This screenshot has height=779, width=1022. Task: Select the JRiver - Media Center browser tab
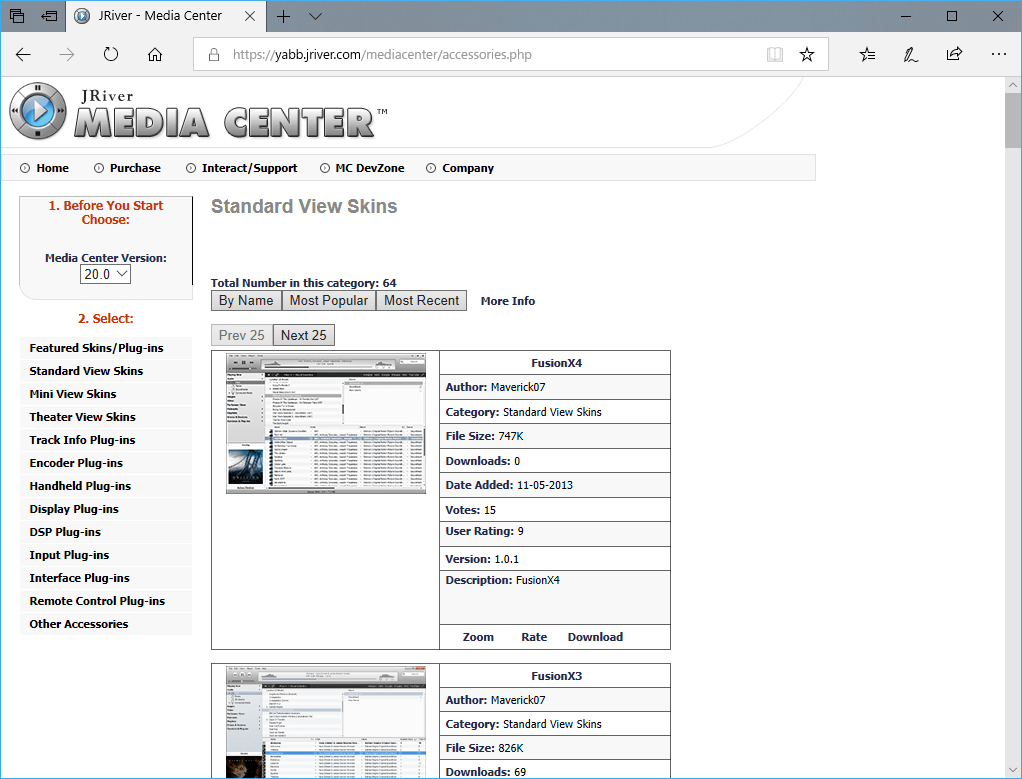[166, 16]
